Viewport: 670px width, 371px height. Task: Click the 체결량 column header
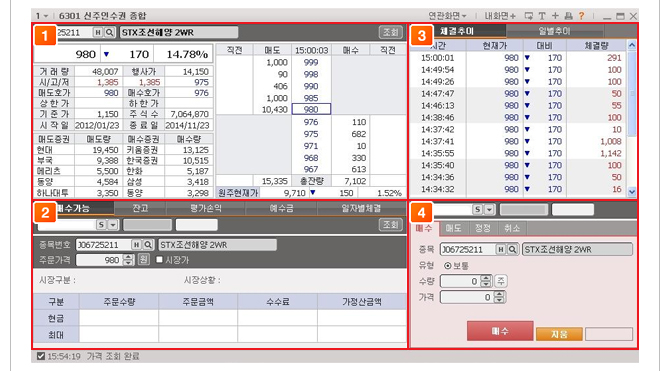point(596,45)
